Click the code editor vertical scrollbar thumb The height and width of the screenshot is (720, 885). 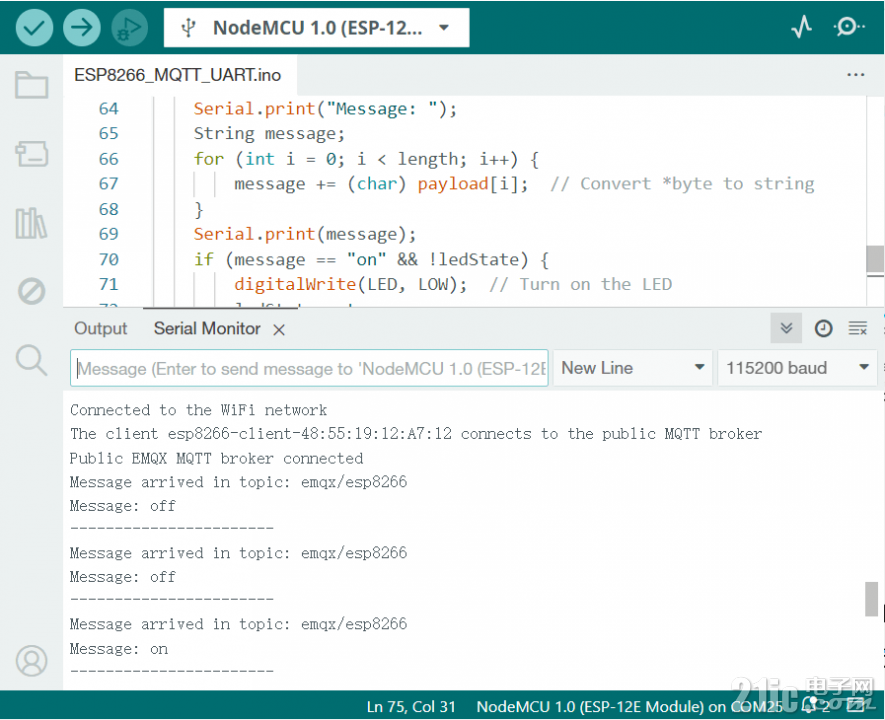pyautogui.click(x=875, y=260)
